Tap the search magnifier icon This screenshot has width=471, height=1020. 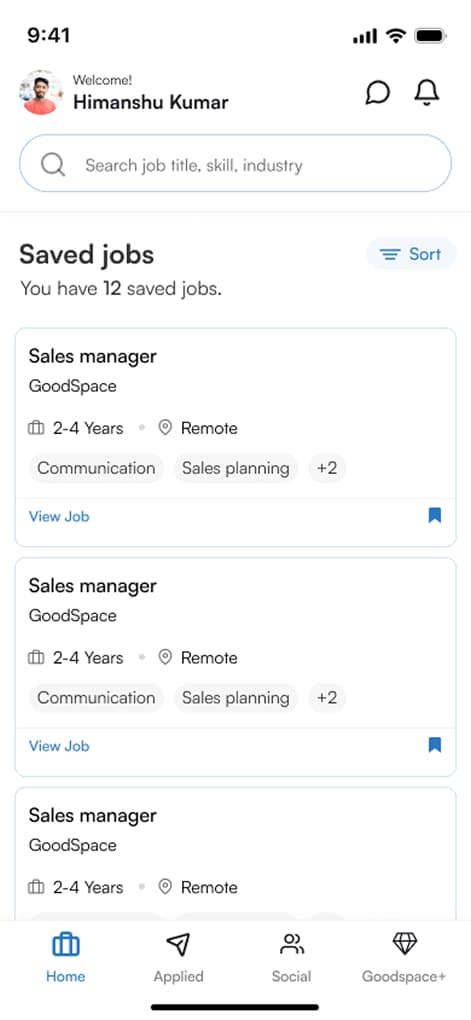click(x=53, y=165)
